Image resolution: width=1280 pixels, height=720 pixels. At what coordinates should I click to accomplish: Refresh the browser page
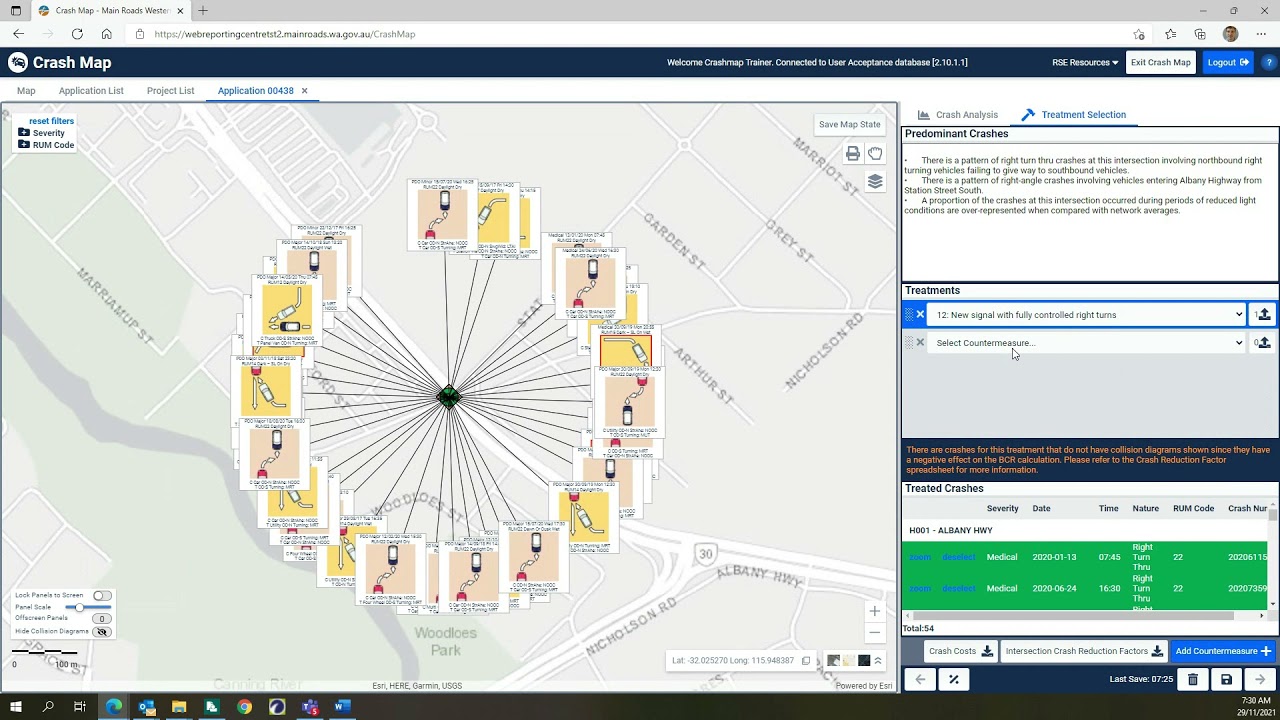[x=77, y=34]
